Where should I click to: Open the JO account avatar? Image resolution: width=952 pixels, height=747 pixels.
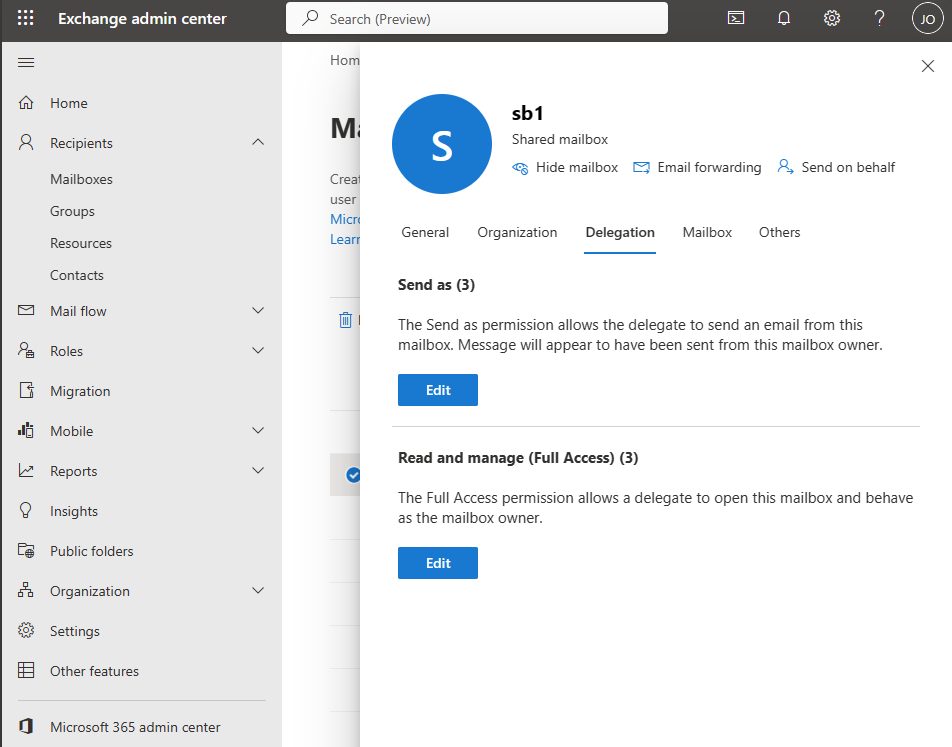click(927, 18)
